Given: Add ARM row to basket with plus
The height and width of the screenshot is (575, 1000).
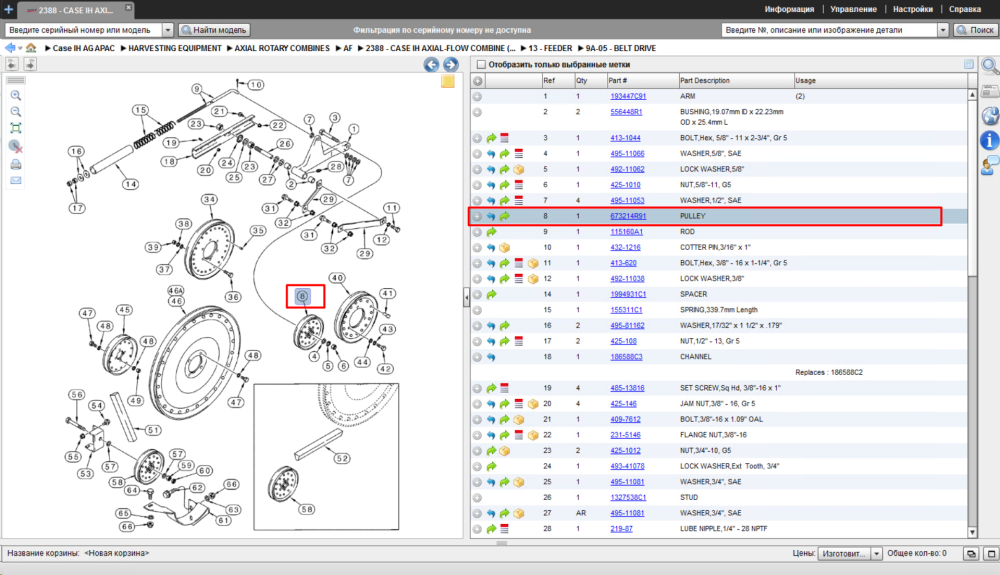Looking at the screenshot, I should 477,96.
